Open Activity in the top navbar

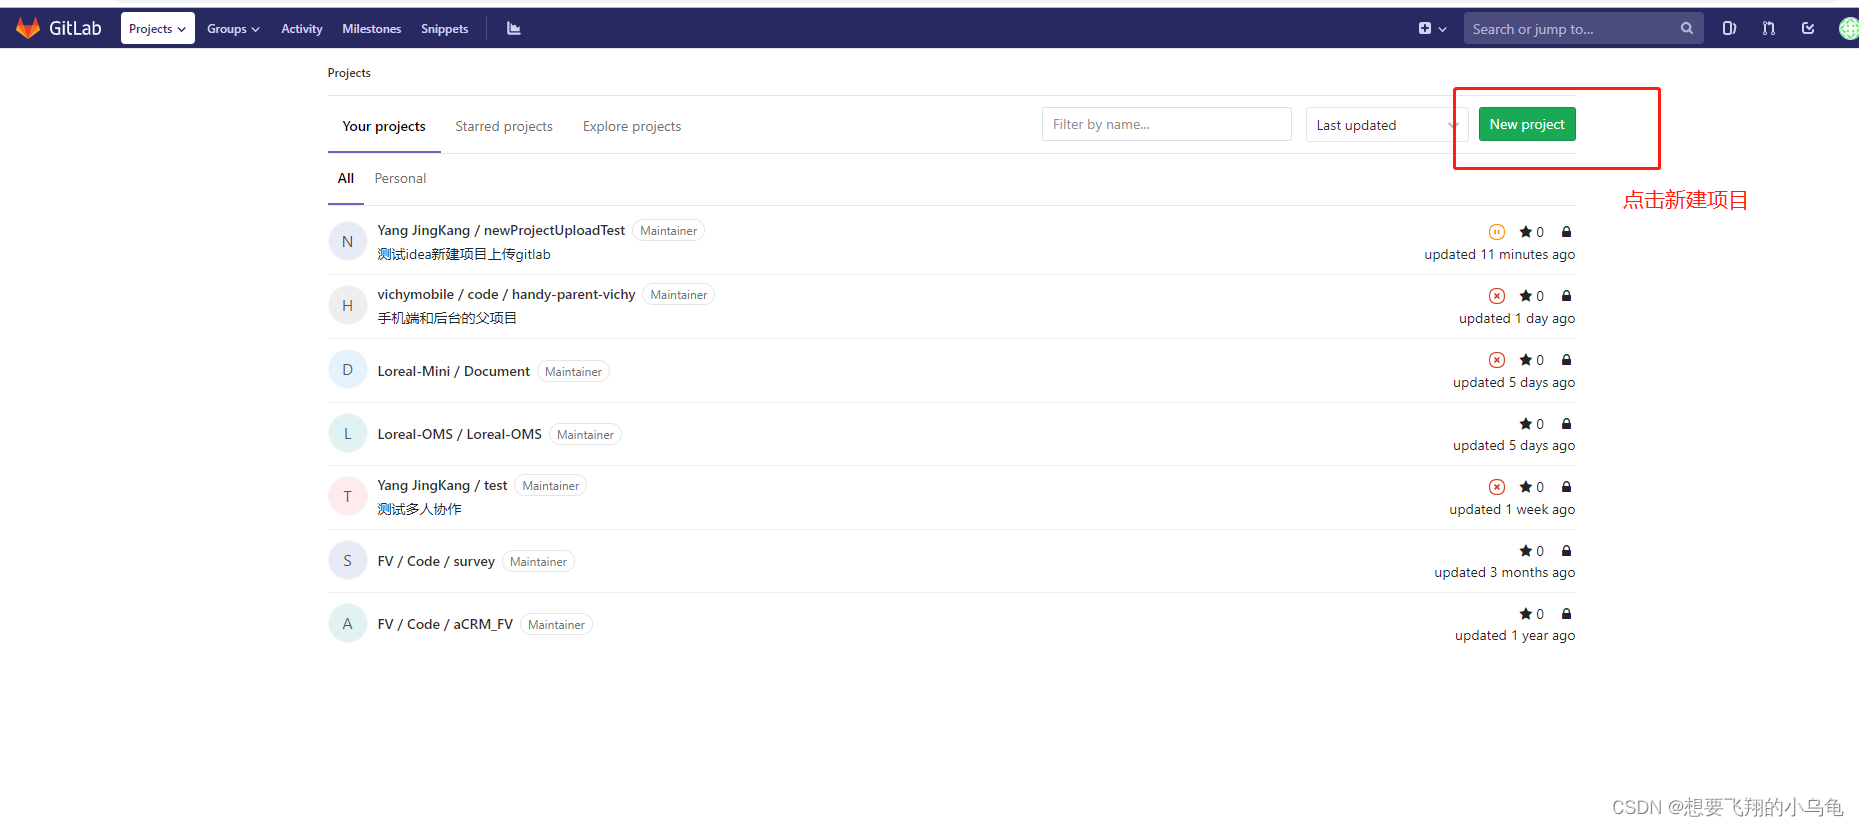coord(302,29)
